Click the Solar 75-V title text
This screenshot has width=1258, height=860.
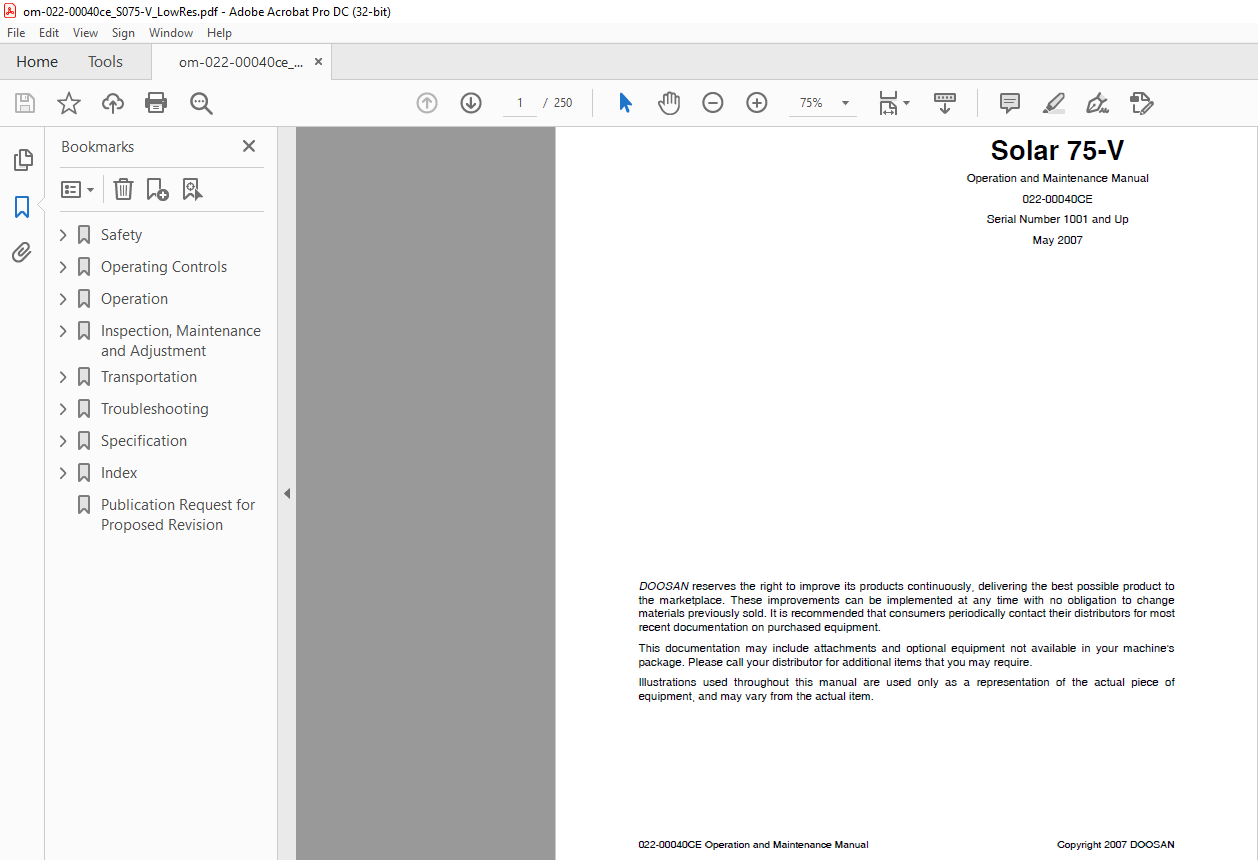pyautogui.click(x=1057, y=150)
